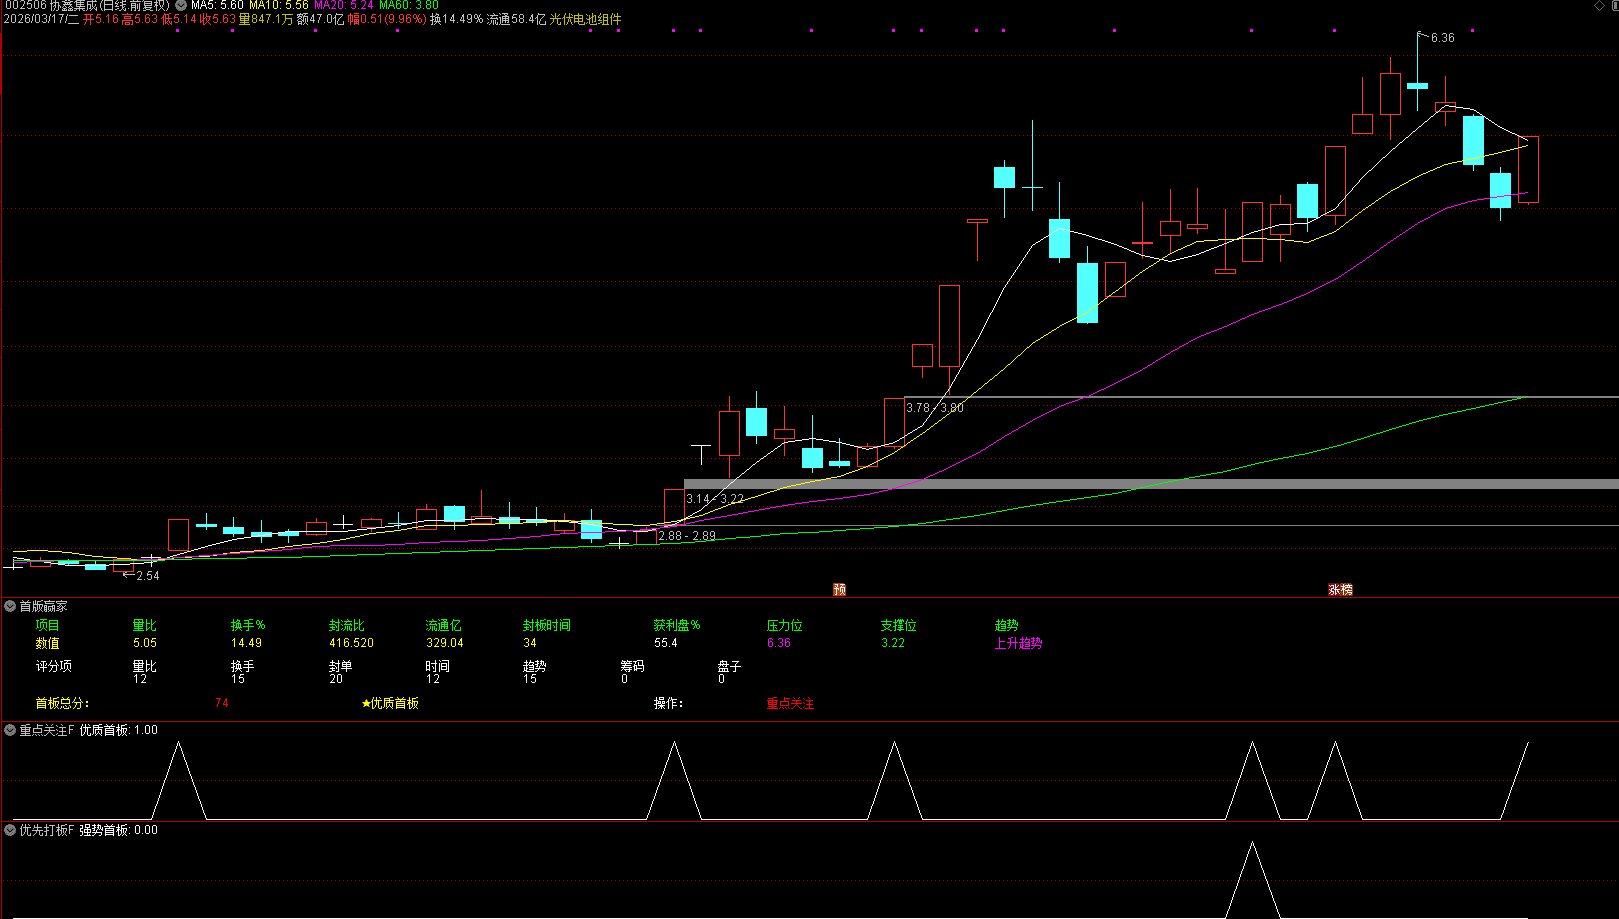This screenshot has height=919, width=1619.
Task: Open the 优先打板F indicator dropdown arrow
Action: coord(10,831)
